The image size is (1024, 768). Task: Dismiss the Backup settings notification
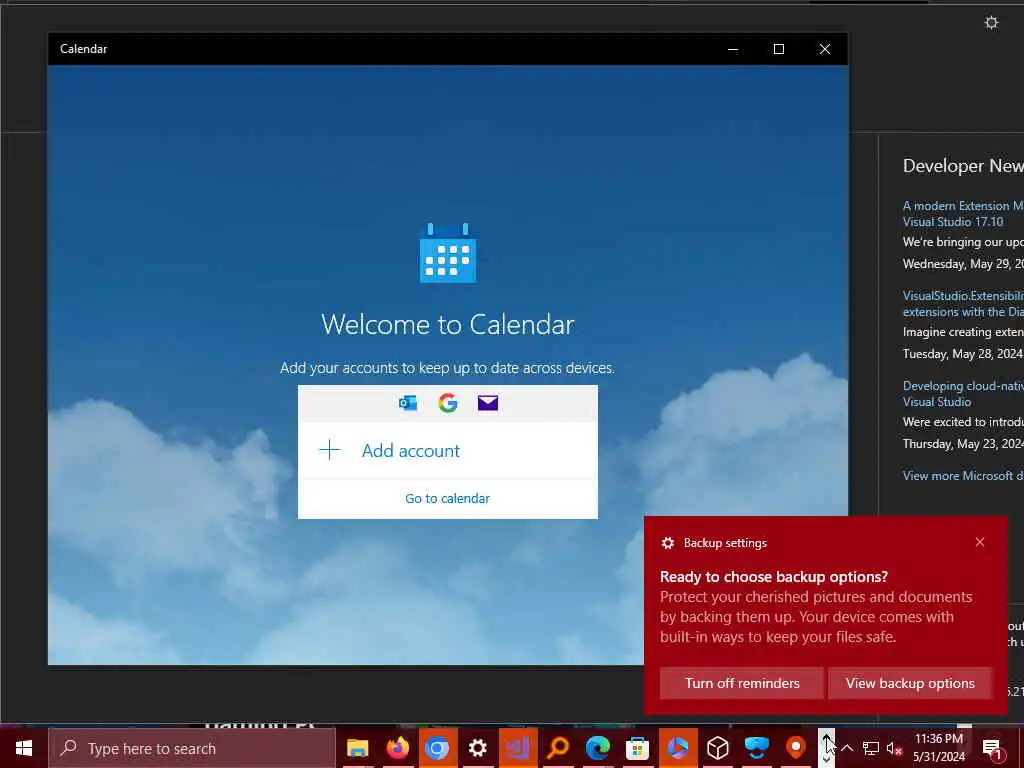coord(980,542)
